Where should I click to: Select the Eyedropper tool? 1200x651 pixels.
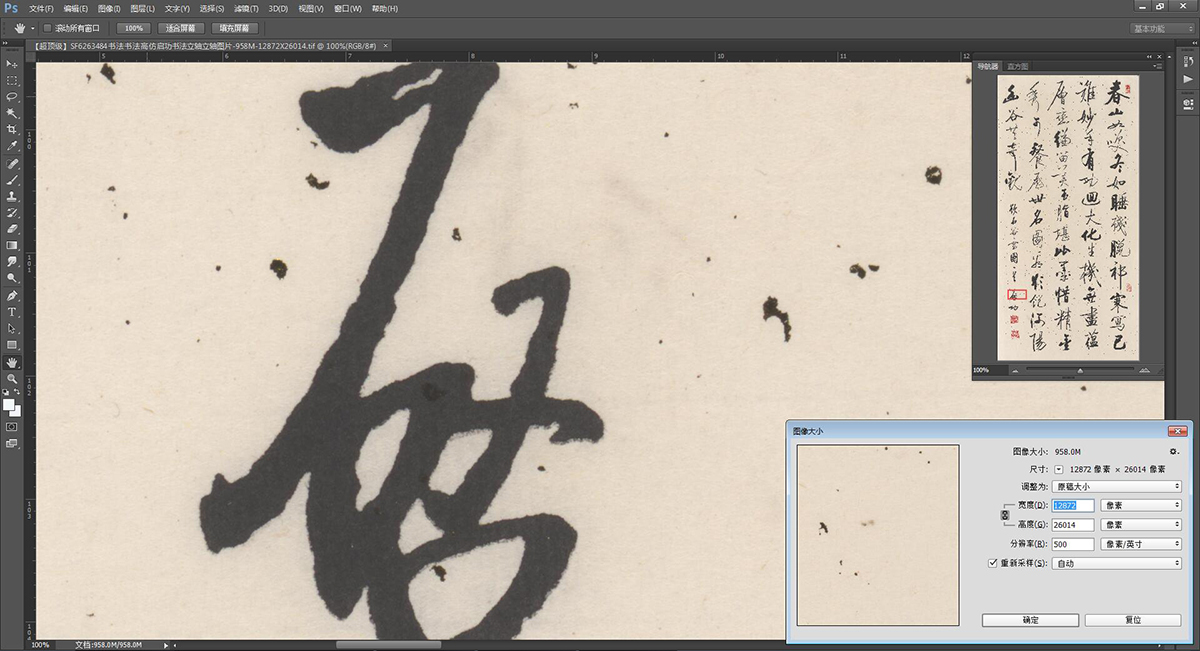click(12, 146)
